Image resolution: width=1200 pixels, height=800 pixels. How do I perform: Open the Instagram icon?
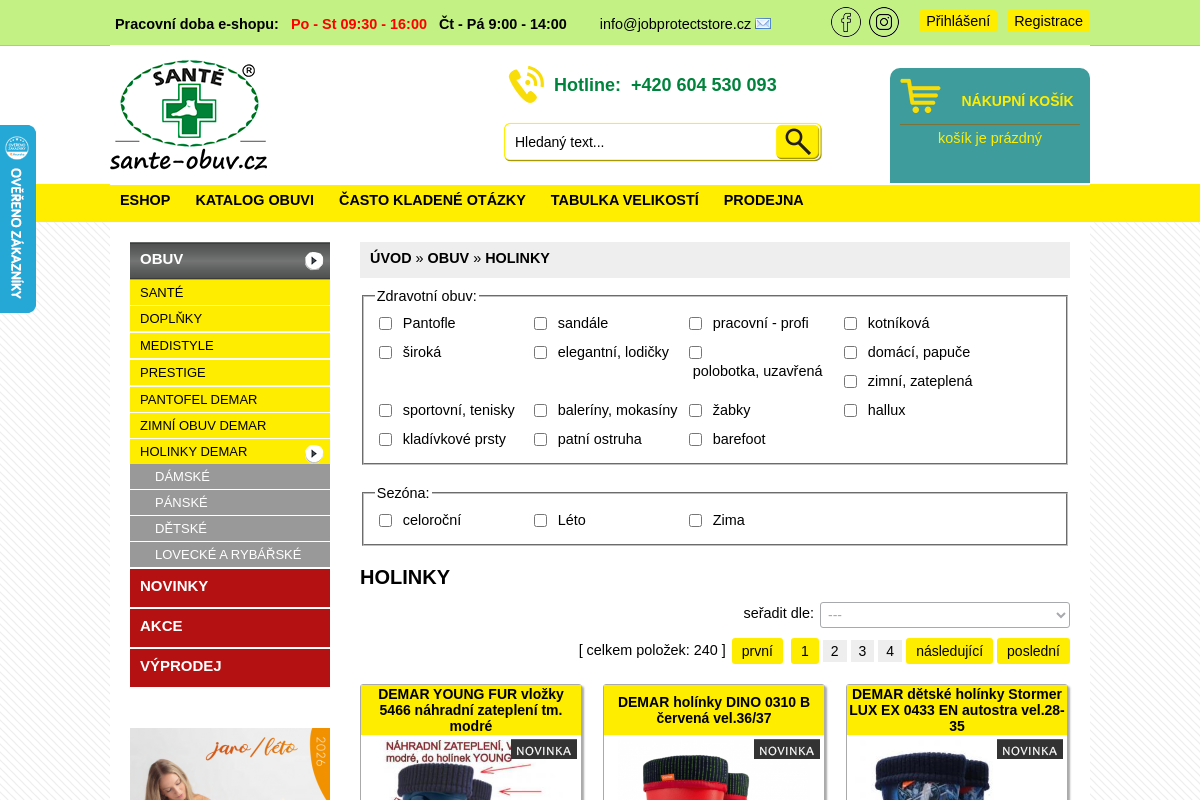884,21
